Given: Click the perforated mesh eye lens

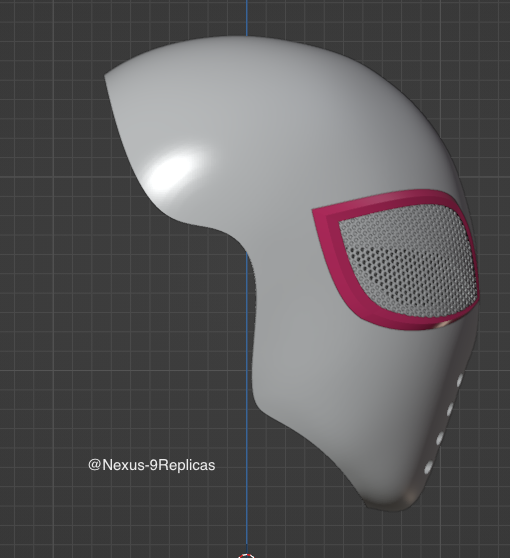Looking at the screenshot, I should pos(409,260).
